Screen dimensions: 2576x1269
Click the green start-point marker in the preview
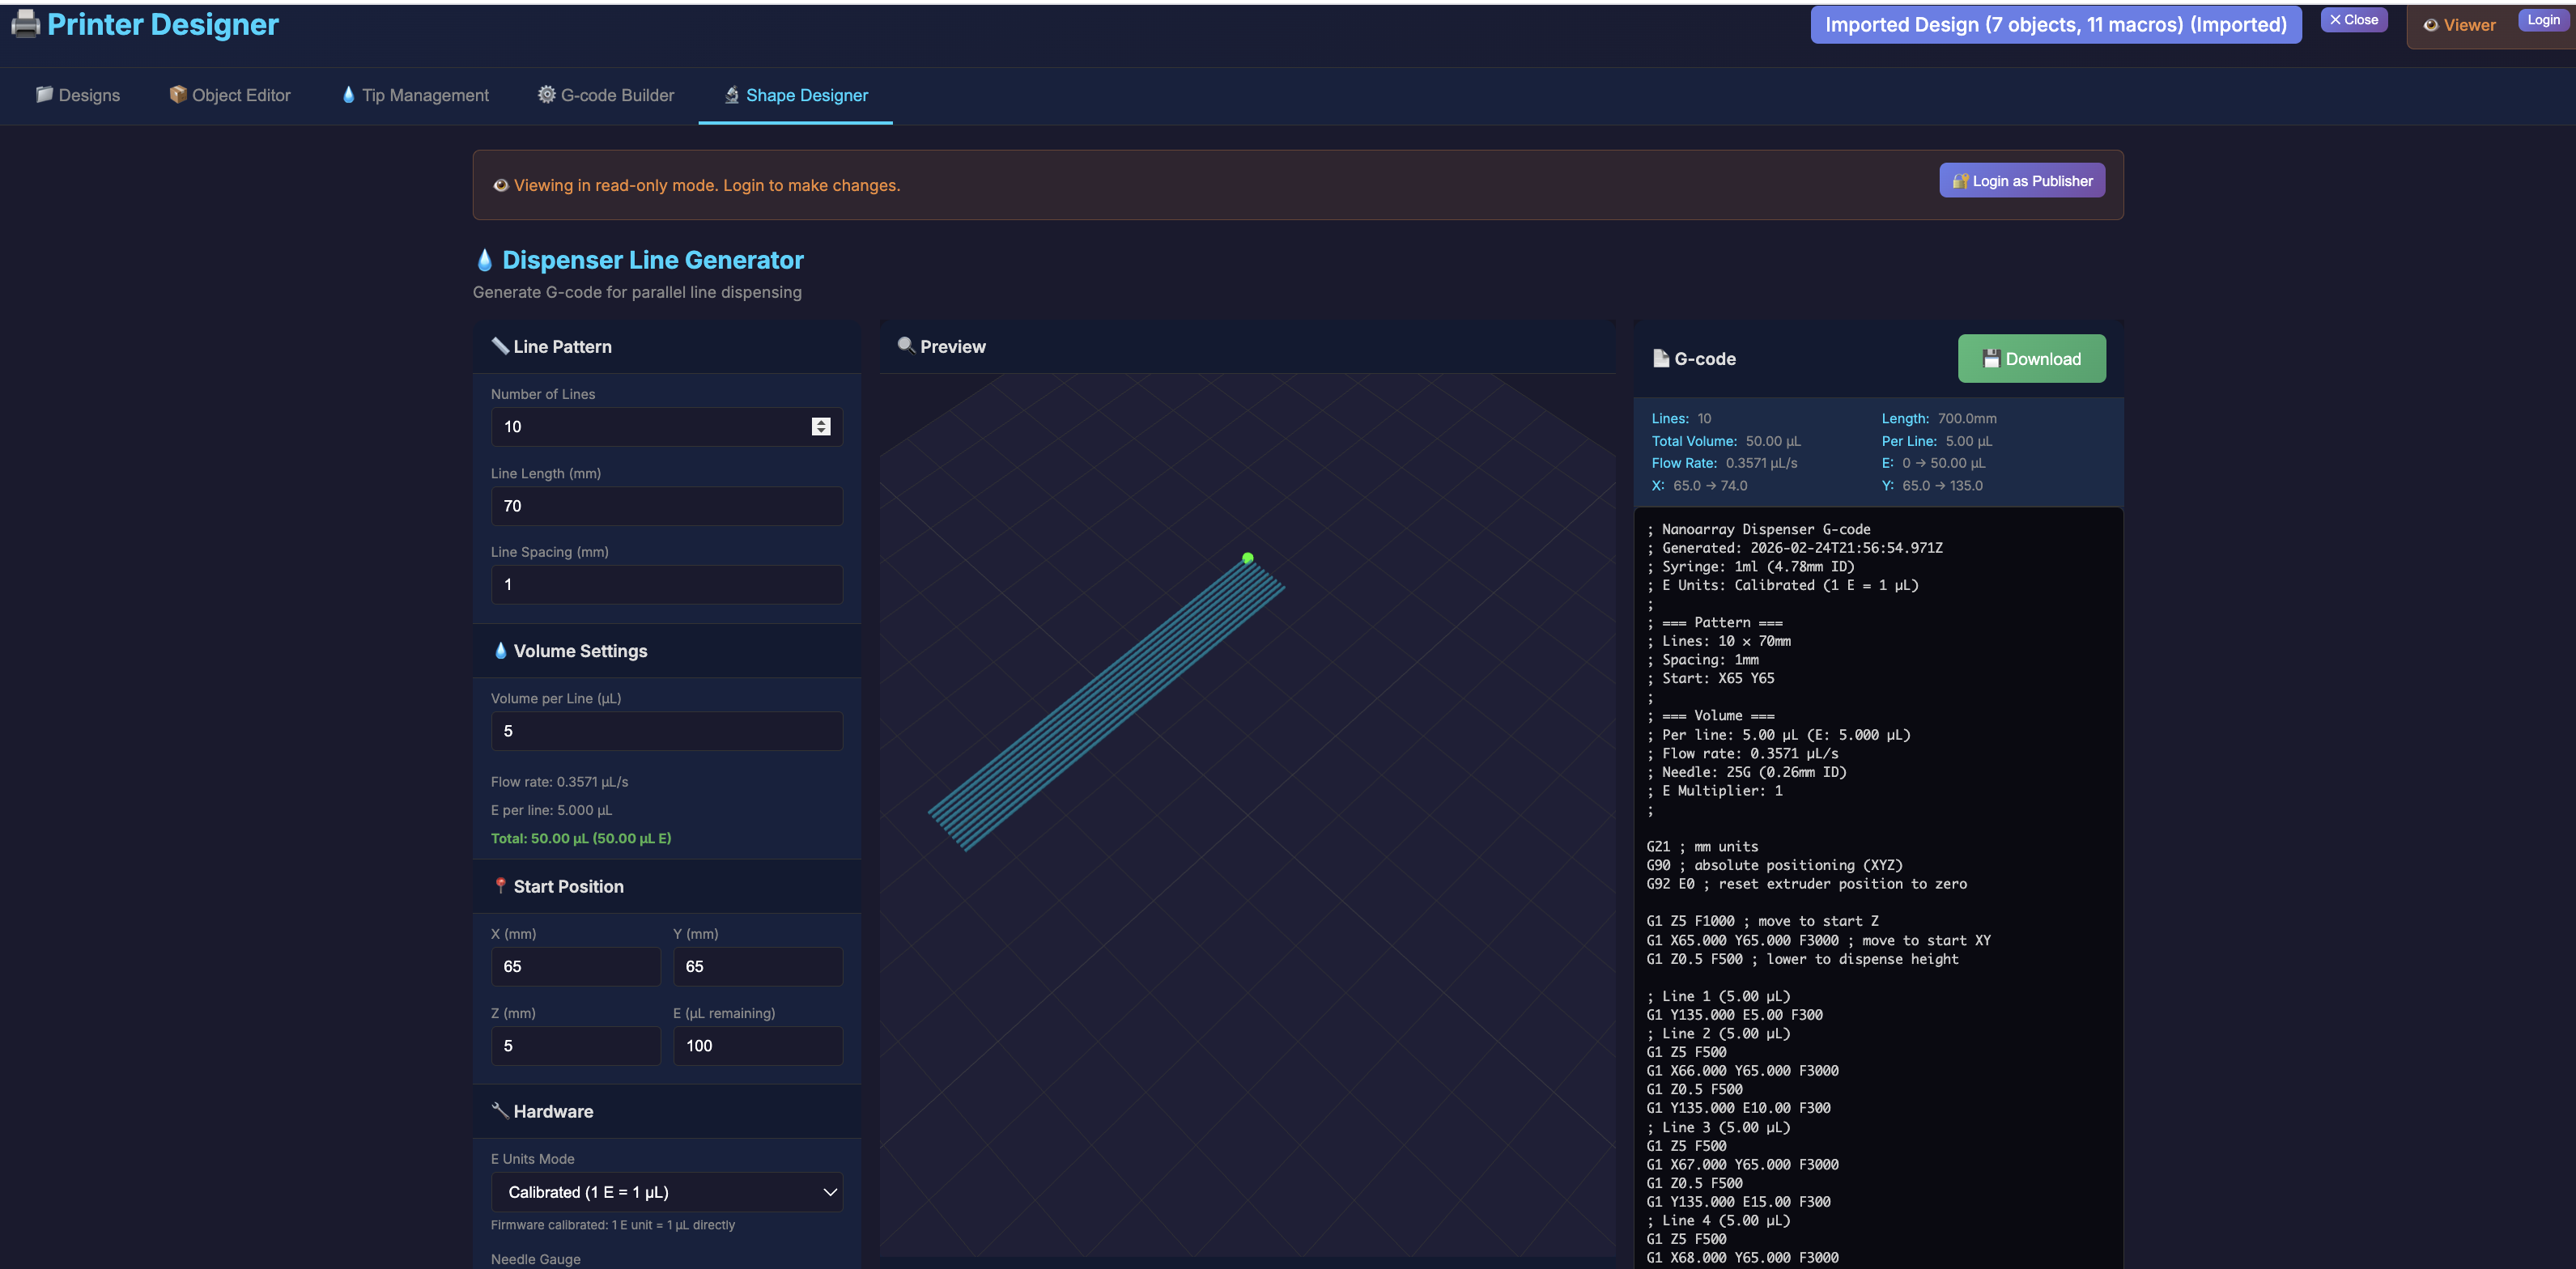(1247, 558)
